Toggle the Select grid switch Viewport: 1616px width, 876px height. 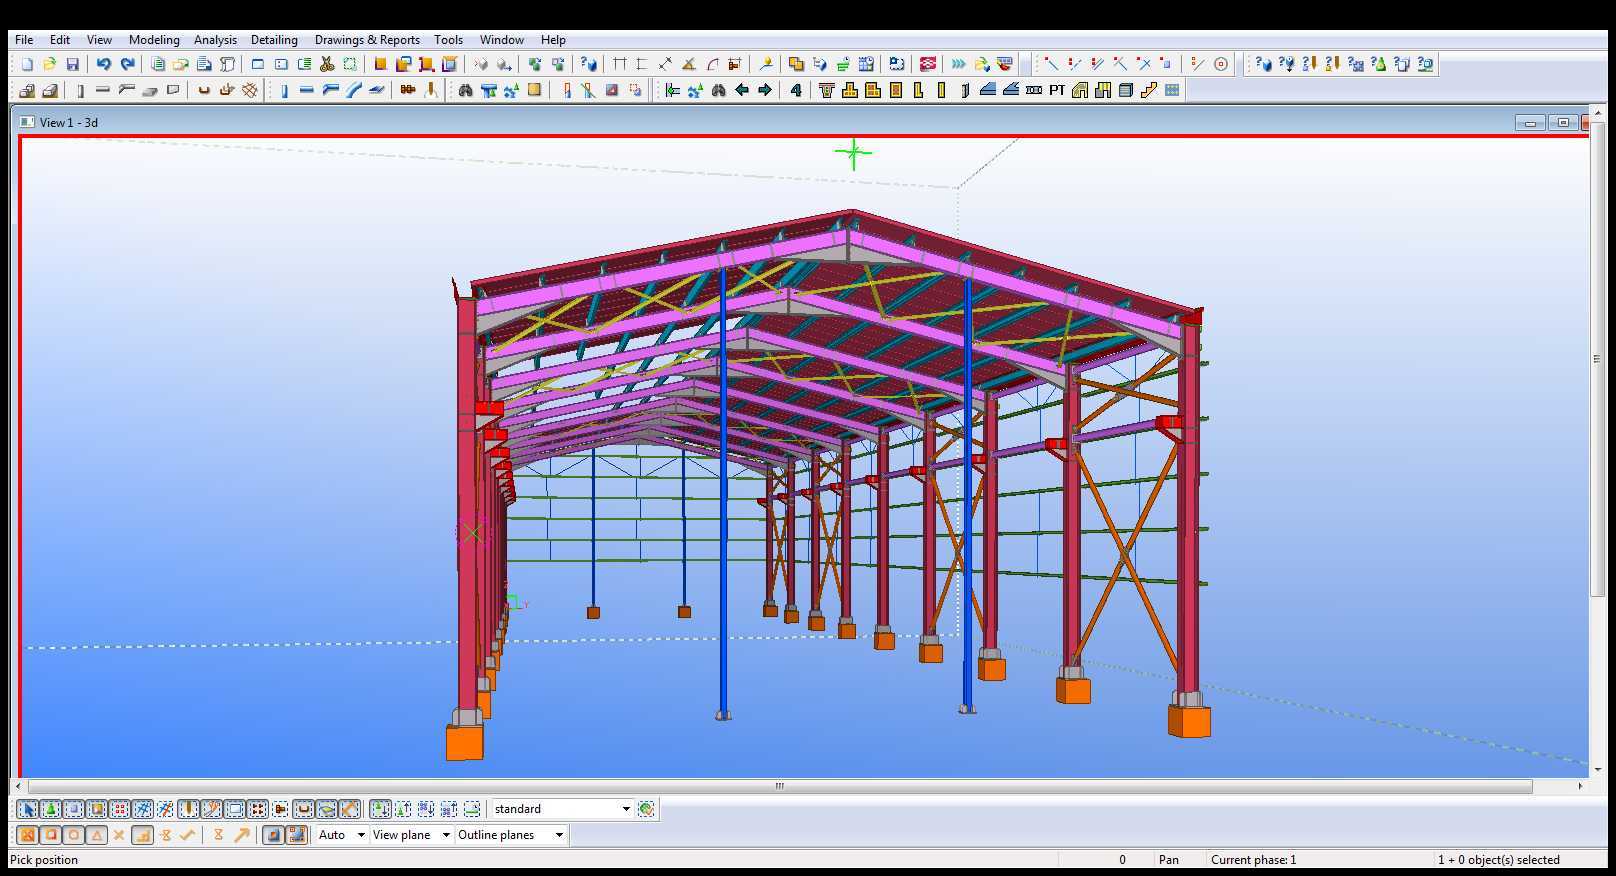pos(143,809)
